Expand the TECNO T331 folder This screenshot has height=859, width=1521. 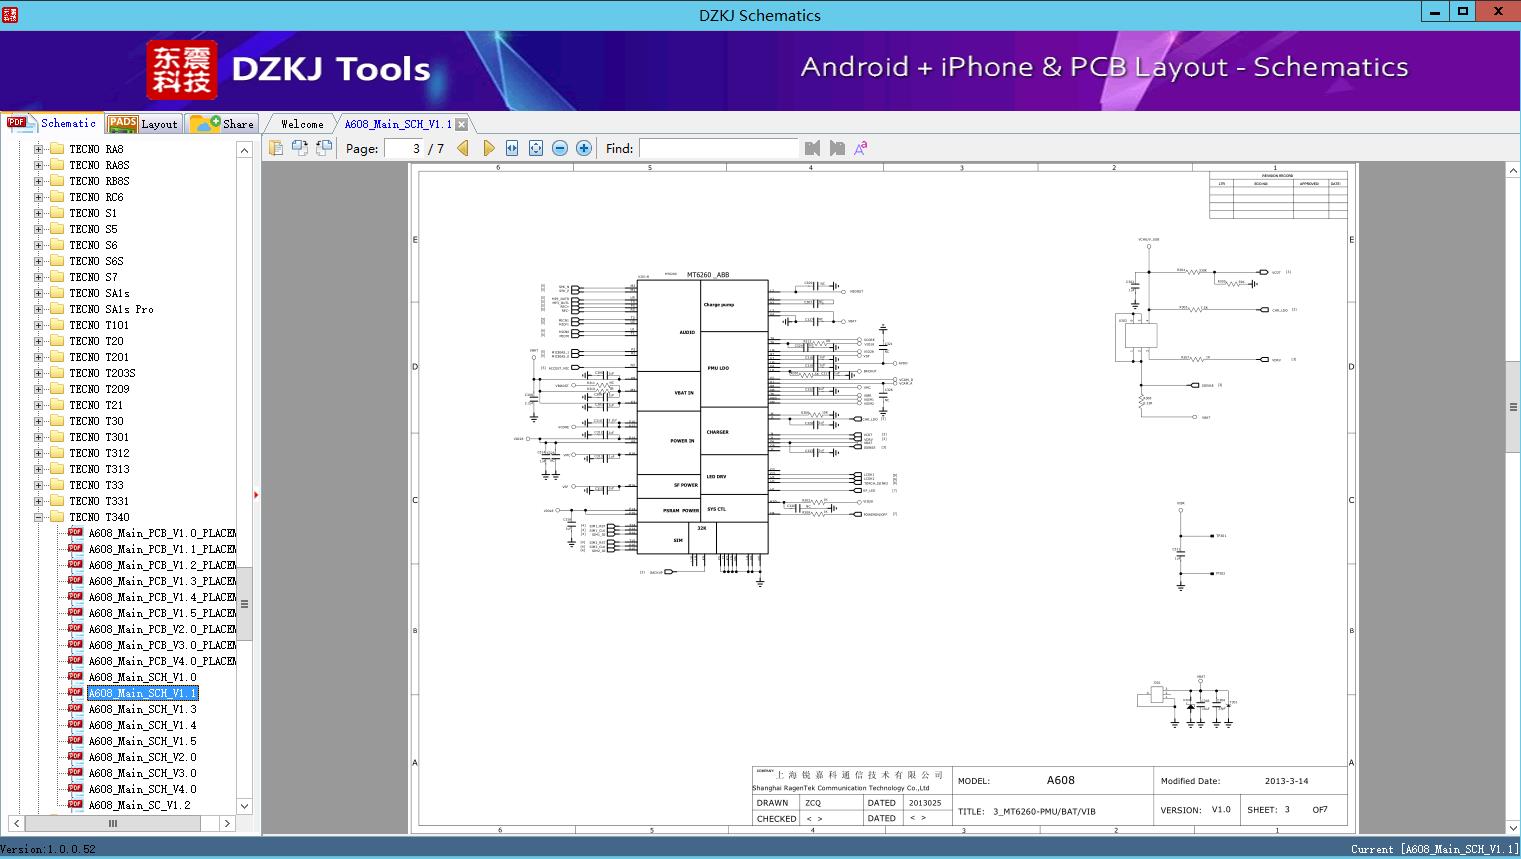click(x=38, y=501)
